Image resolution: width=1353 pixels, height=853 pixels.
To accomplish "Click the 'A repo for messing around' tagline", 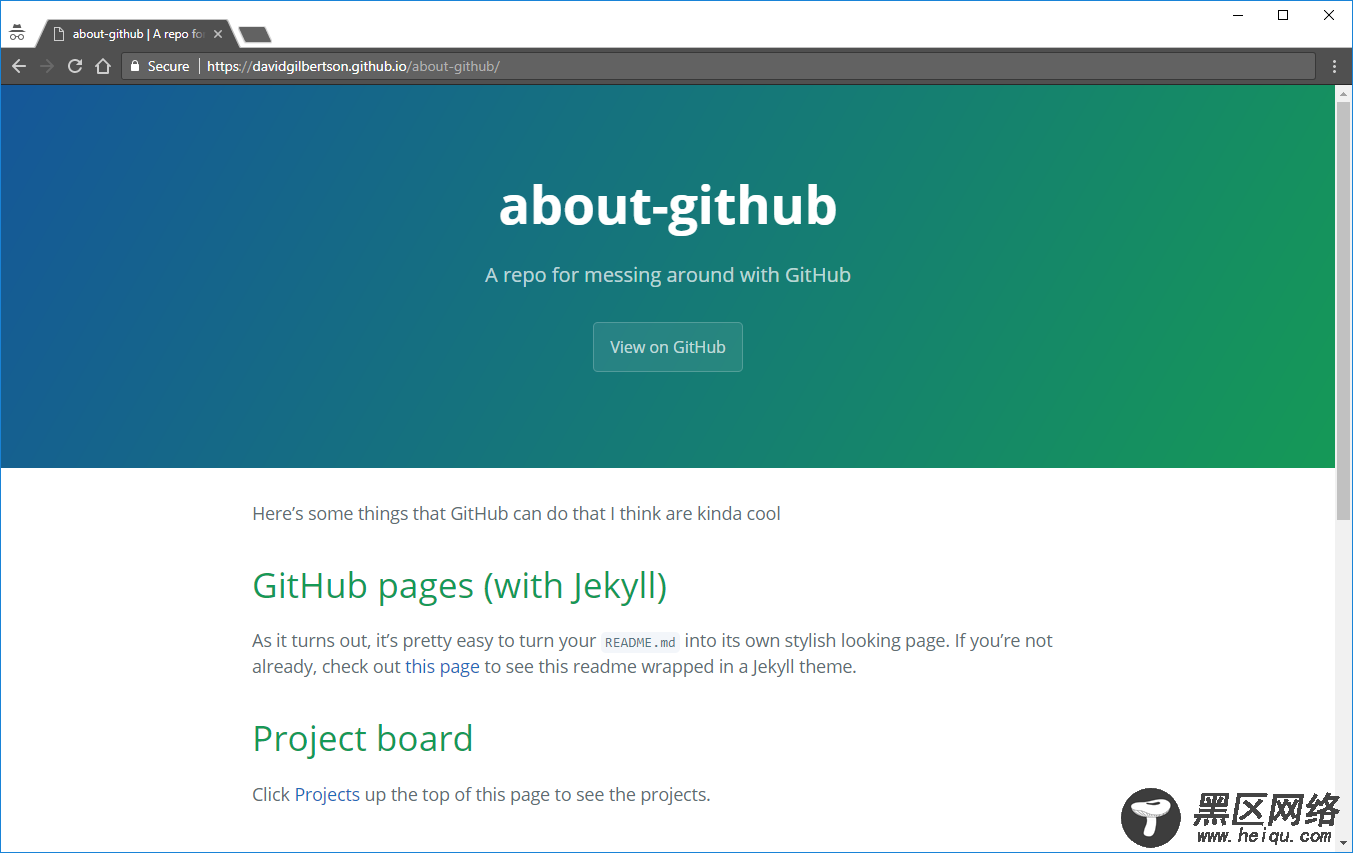I will click(668, 275).
